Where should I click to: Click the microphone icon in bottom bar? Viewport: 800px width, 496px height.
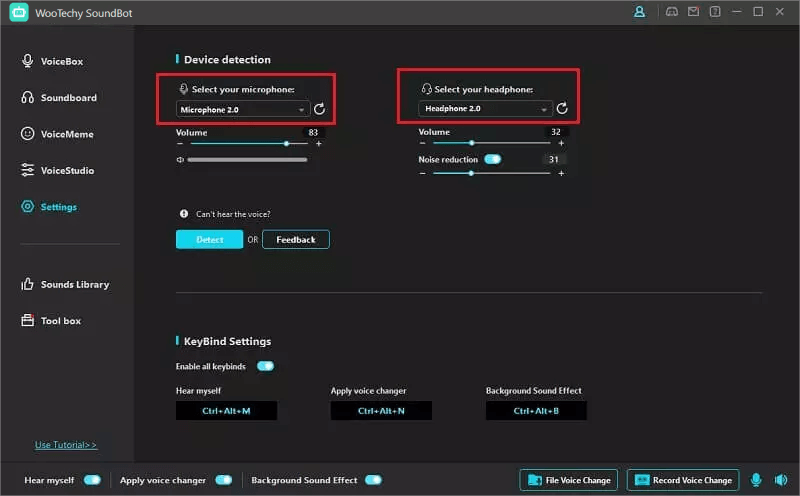point(756,480)
